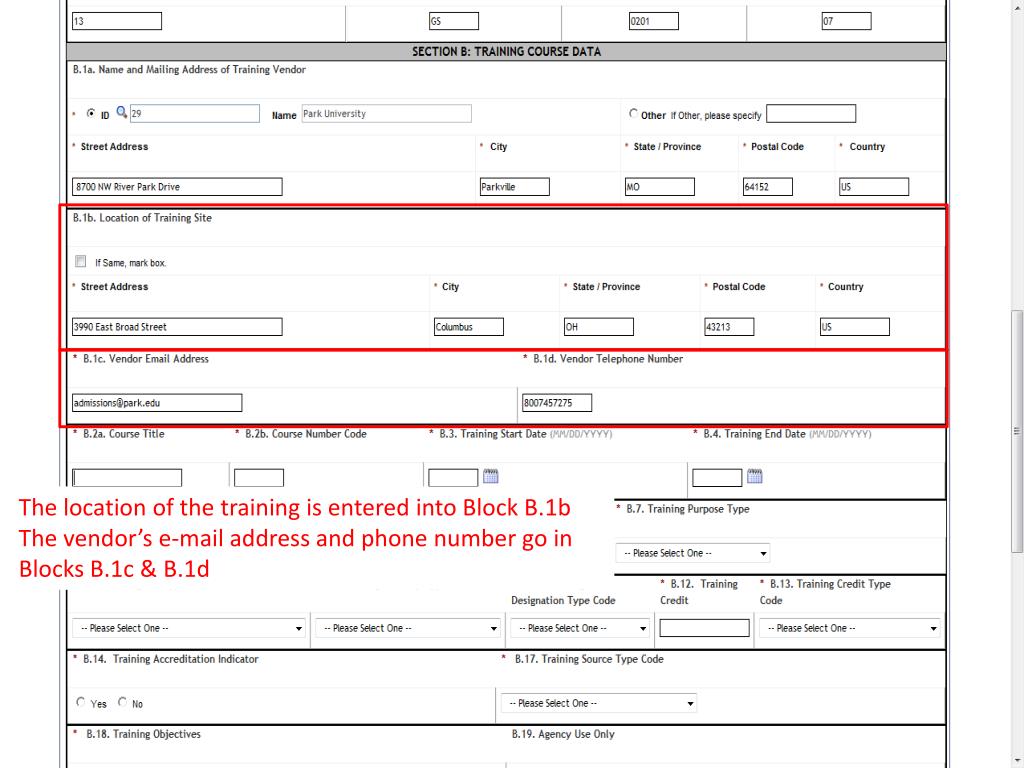Screen dimensions: 1024x768
Task: Click the training site State field OH
Action: [599, 327]
